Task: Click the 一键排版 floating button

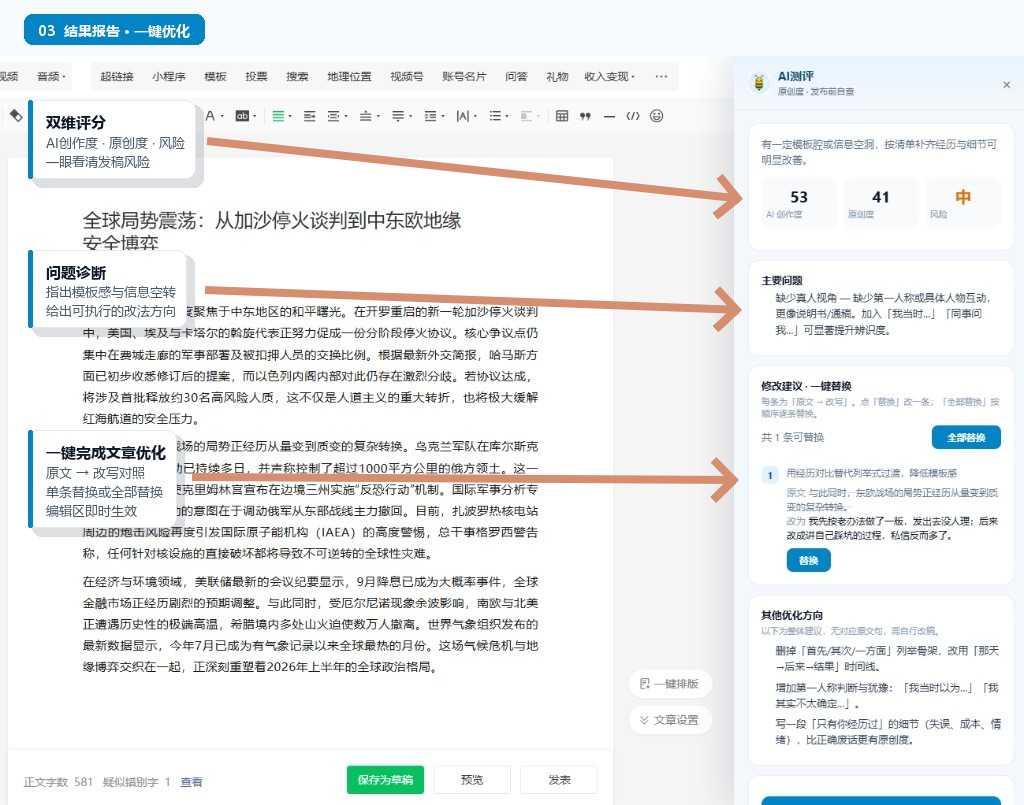Action: pyautogui.click(x=670, y=684)
